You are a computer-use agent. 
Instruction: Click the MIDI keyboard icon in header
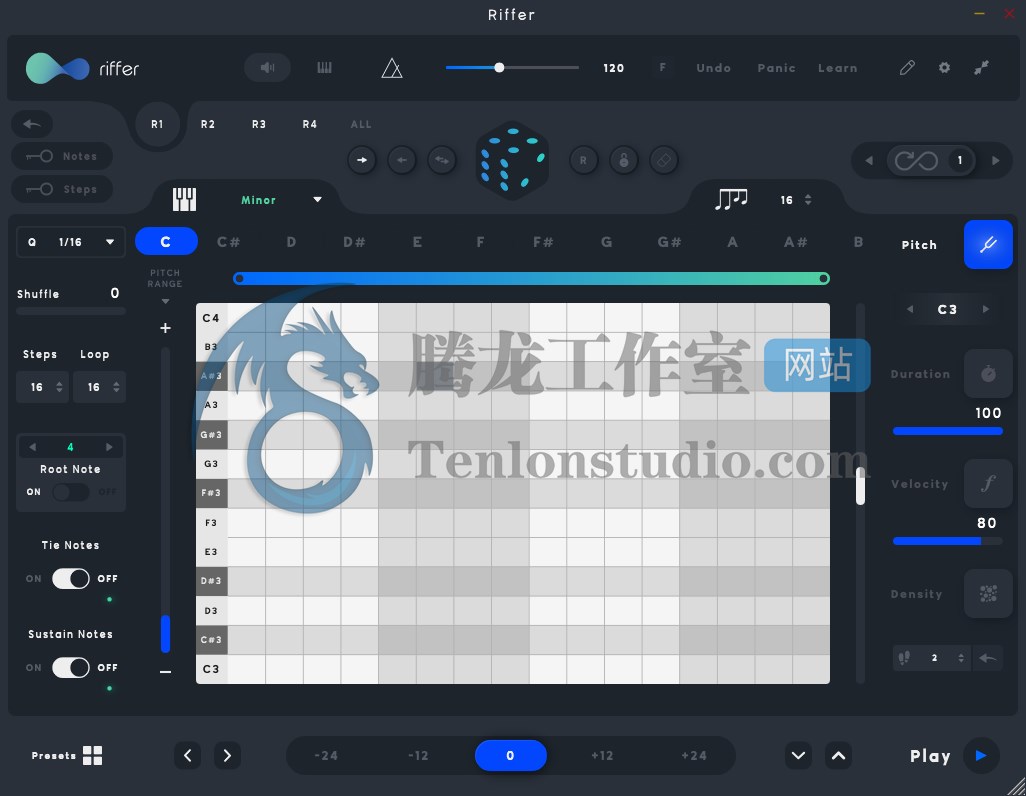325,67
